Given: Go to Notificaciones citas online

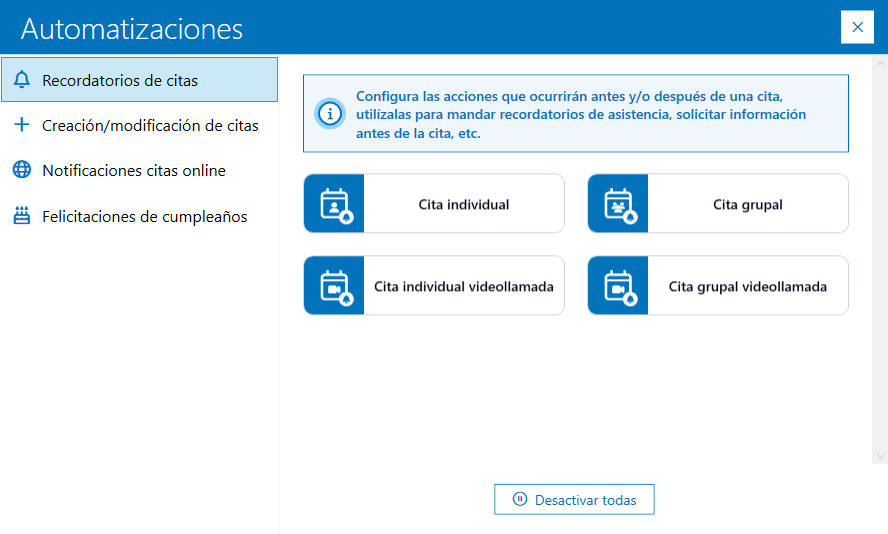Looking at the screenshot, I should (x=134, y=171).
